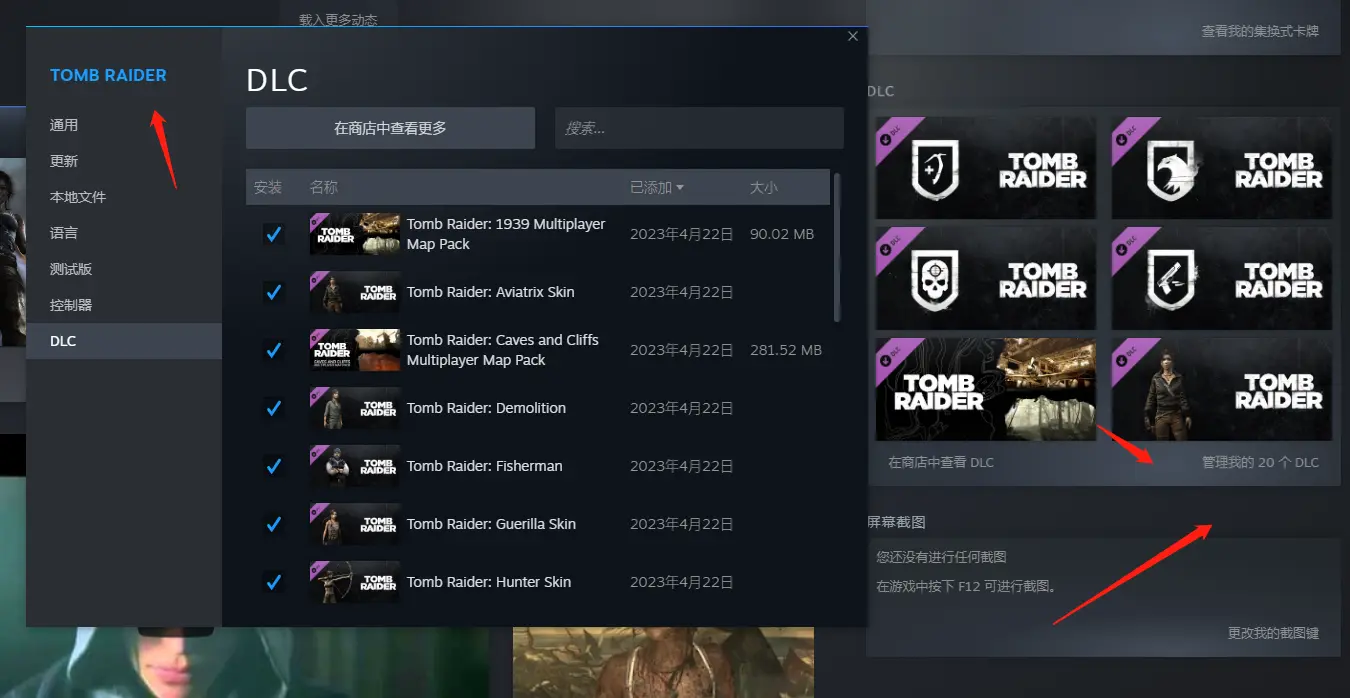This screenshot has width=1350, height=698.
Task: Select the Tomb Raider: Demolition name text
Action: click(x=486, y=408)
